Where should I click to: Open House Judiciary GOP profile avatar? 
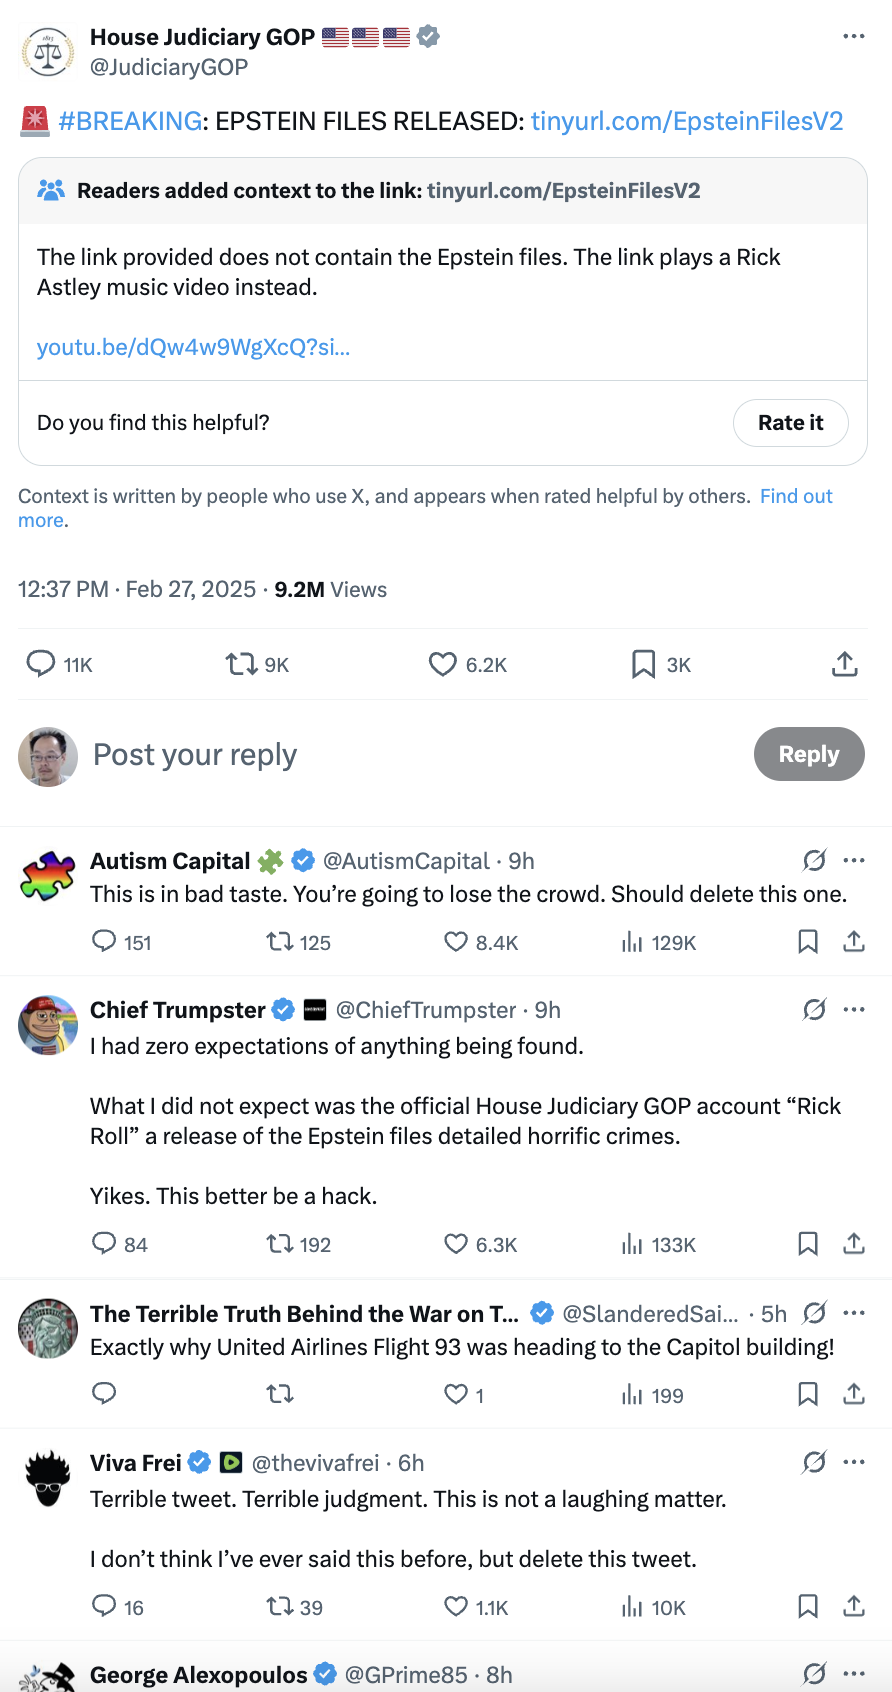[x=48, y=52]
